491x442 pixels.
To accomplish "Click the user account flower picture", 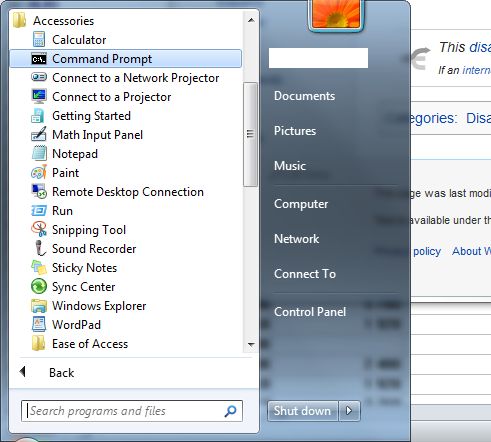I will tap(336, 14).
